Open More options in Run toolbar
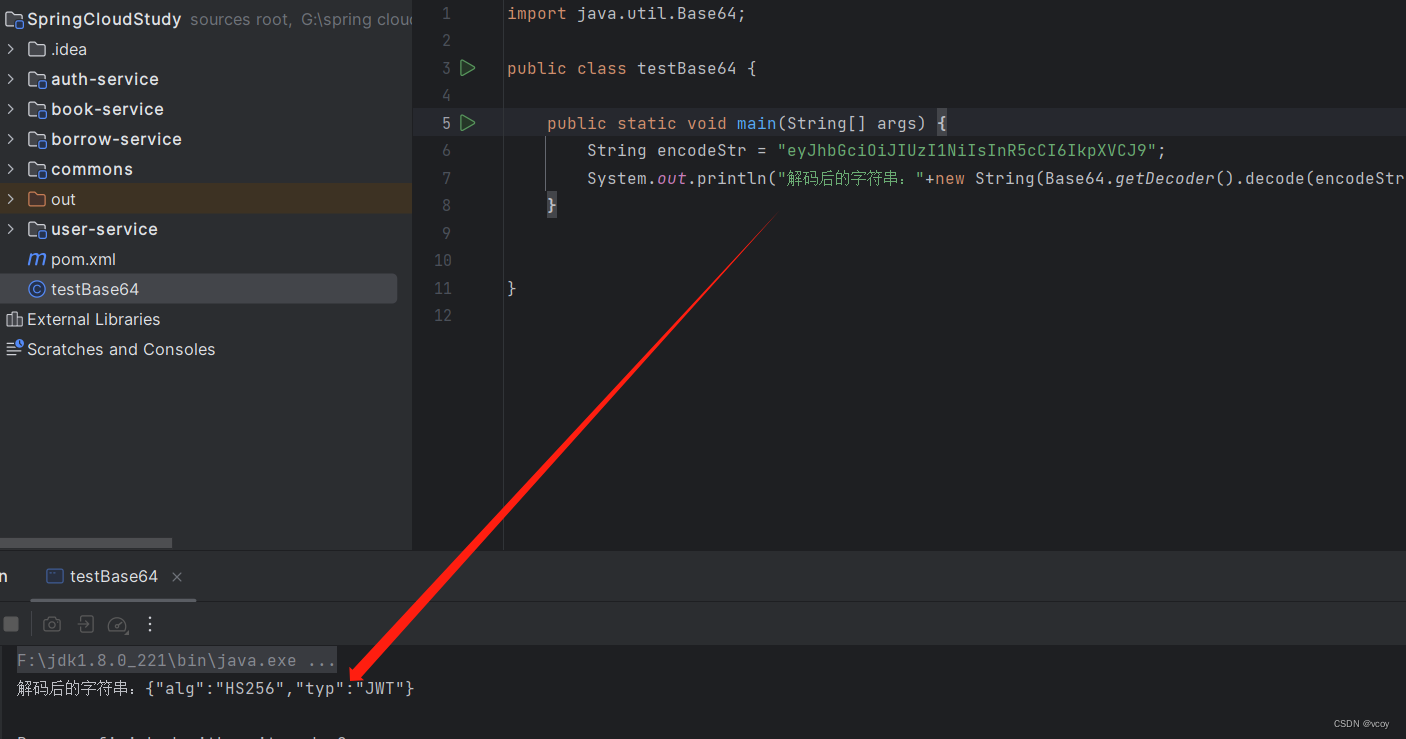Screen dimensions: 1406x739 pyautogui.click(x=150, y=624)
